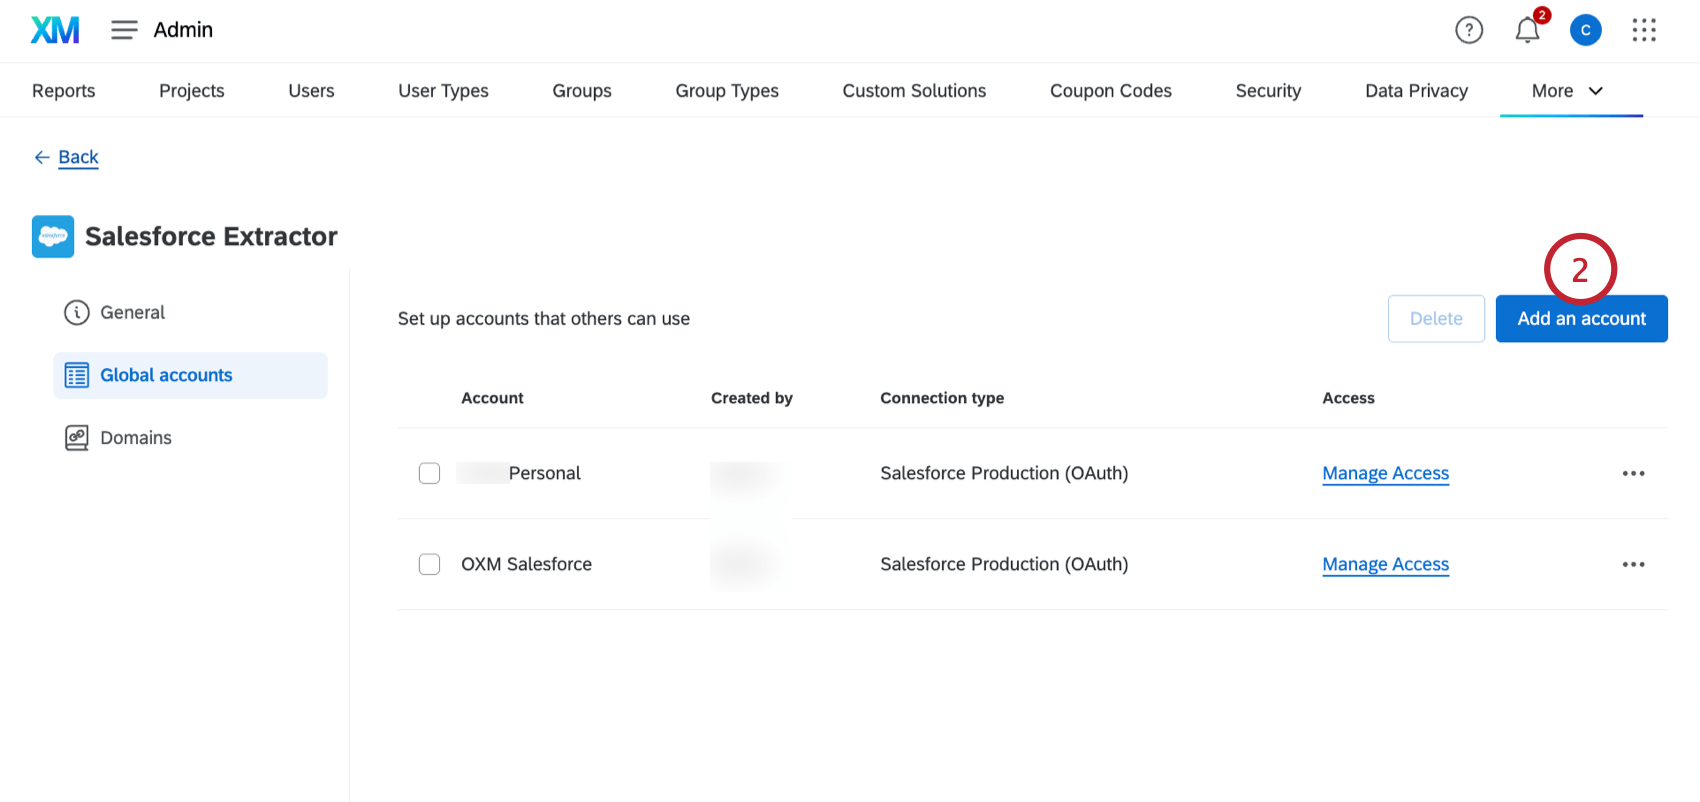Open the hamburger navigation menu
The height and width of the screenshot is (802, 1700).
pos(124,30)
